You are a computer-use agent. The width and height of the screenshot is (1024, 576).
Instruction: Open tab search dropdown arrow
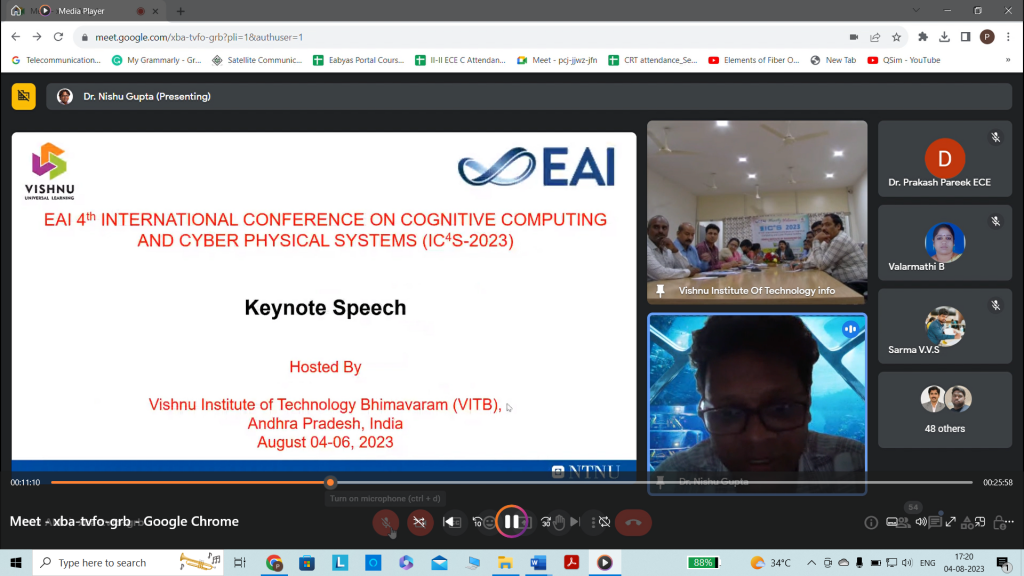pos(916,10)
